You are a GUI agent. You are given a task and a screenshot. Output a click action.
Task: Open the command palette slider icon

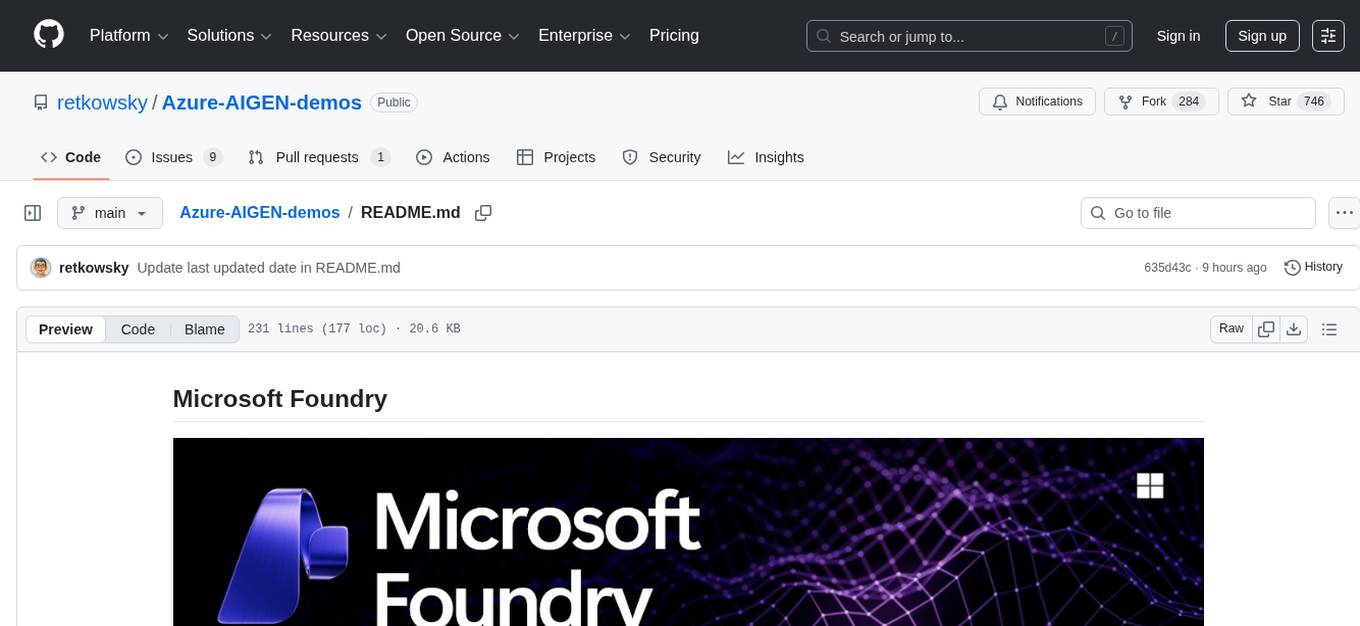[x=1328, y=35]
